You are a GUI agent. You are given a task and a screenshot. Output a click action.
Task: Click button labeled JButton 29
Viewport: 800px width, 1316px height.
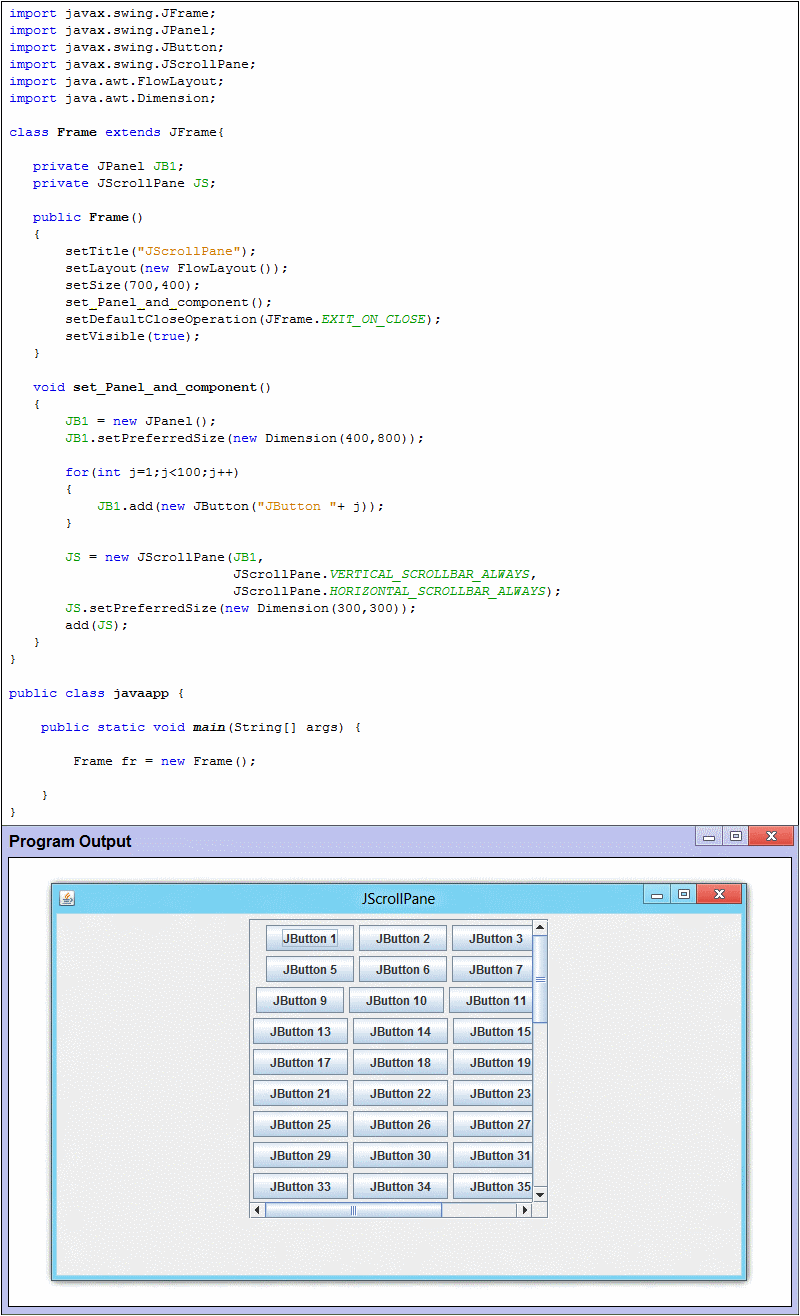click(300, 1156)
